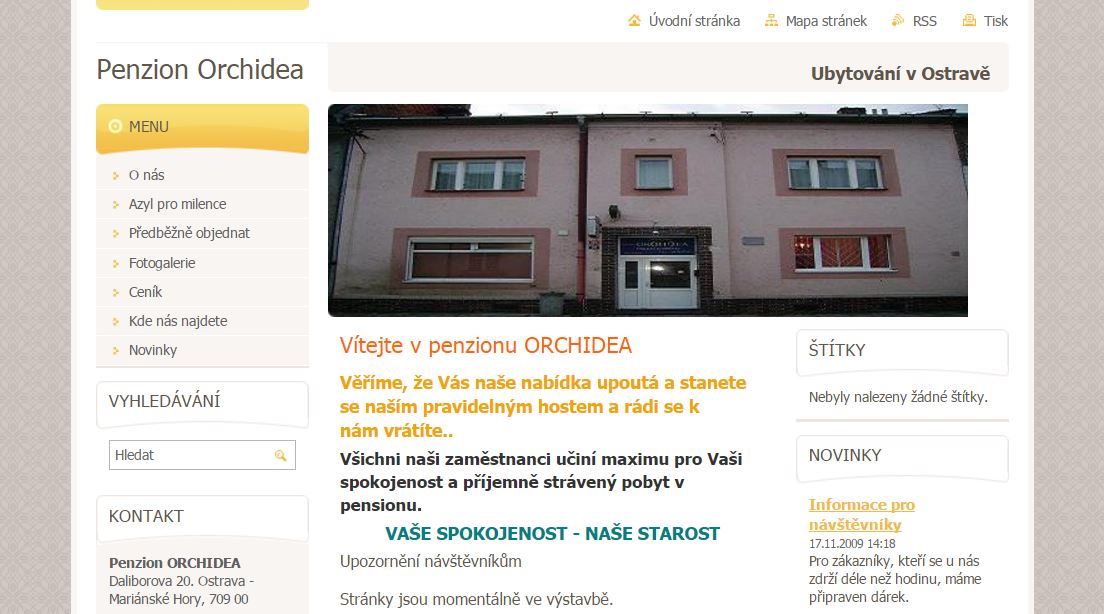Click the home icon beside Úvodní stránka
Image resolution: width=1104 pixels, height=614 pixels.
pos(634,20)
